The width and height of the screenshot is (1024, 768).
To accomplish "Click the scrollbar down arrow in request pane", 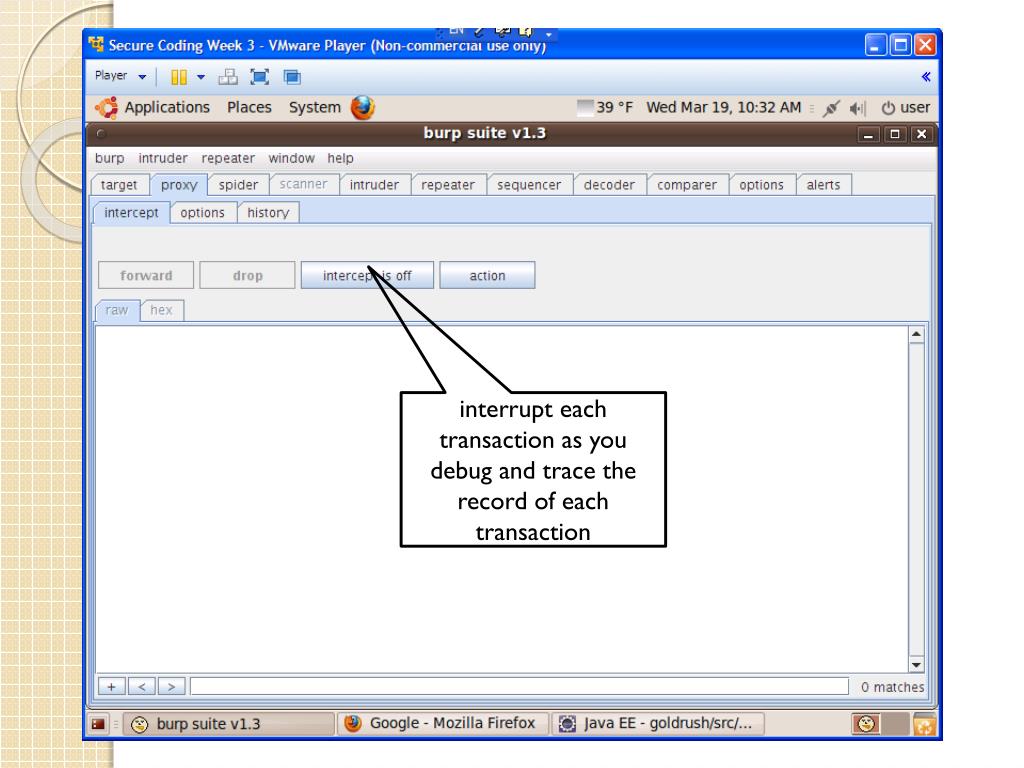I will coord(916,665).
